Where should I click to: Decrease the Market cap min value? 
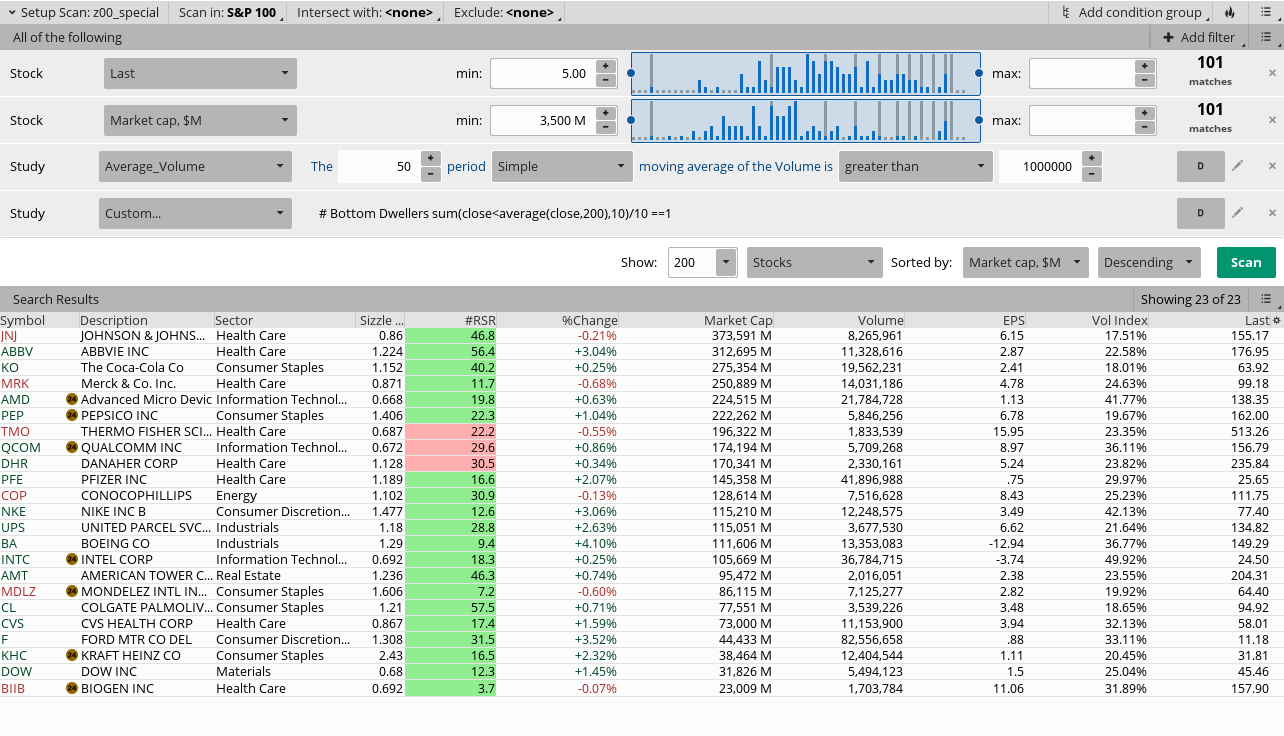point(605,127)
